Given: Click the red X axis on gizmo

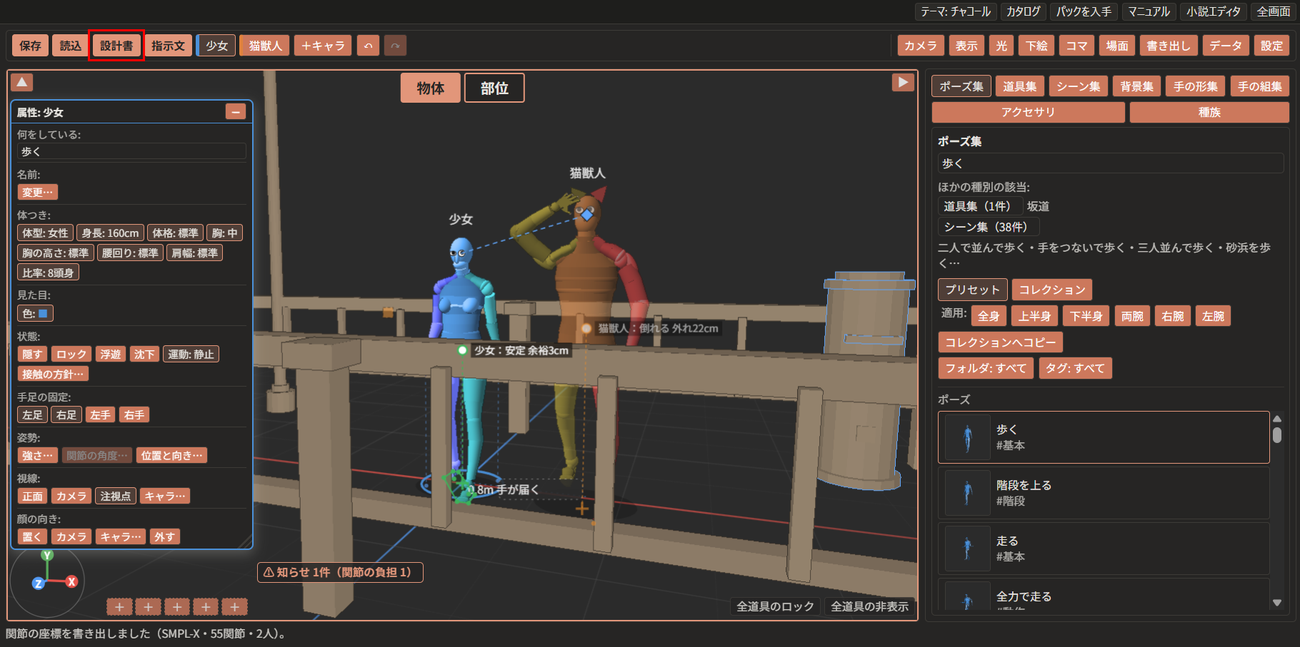Looking at the screenshot, I should click(x=72, y=581).
